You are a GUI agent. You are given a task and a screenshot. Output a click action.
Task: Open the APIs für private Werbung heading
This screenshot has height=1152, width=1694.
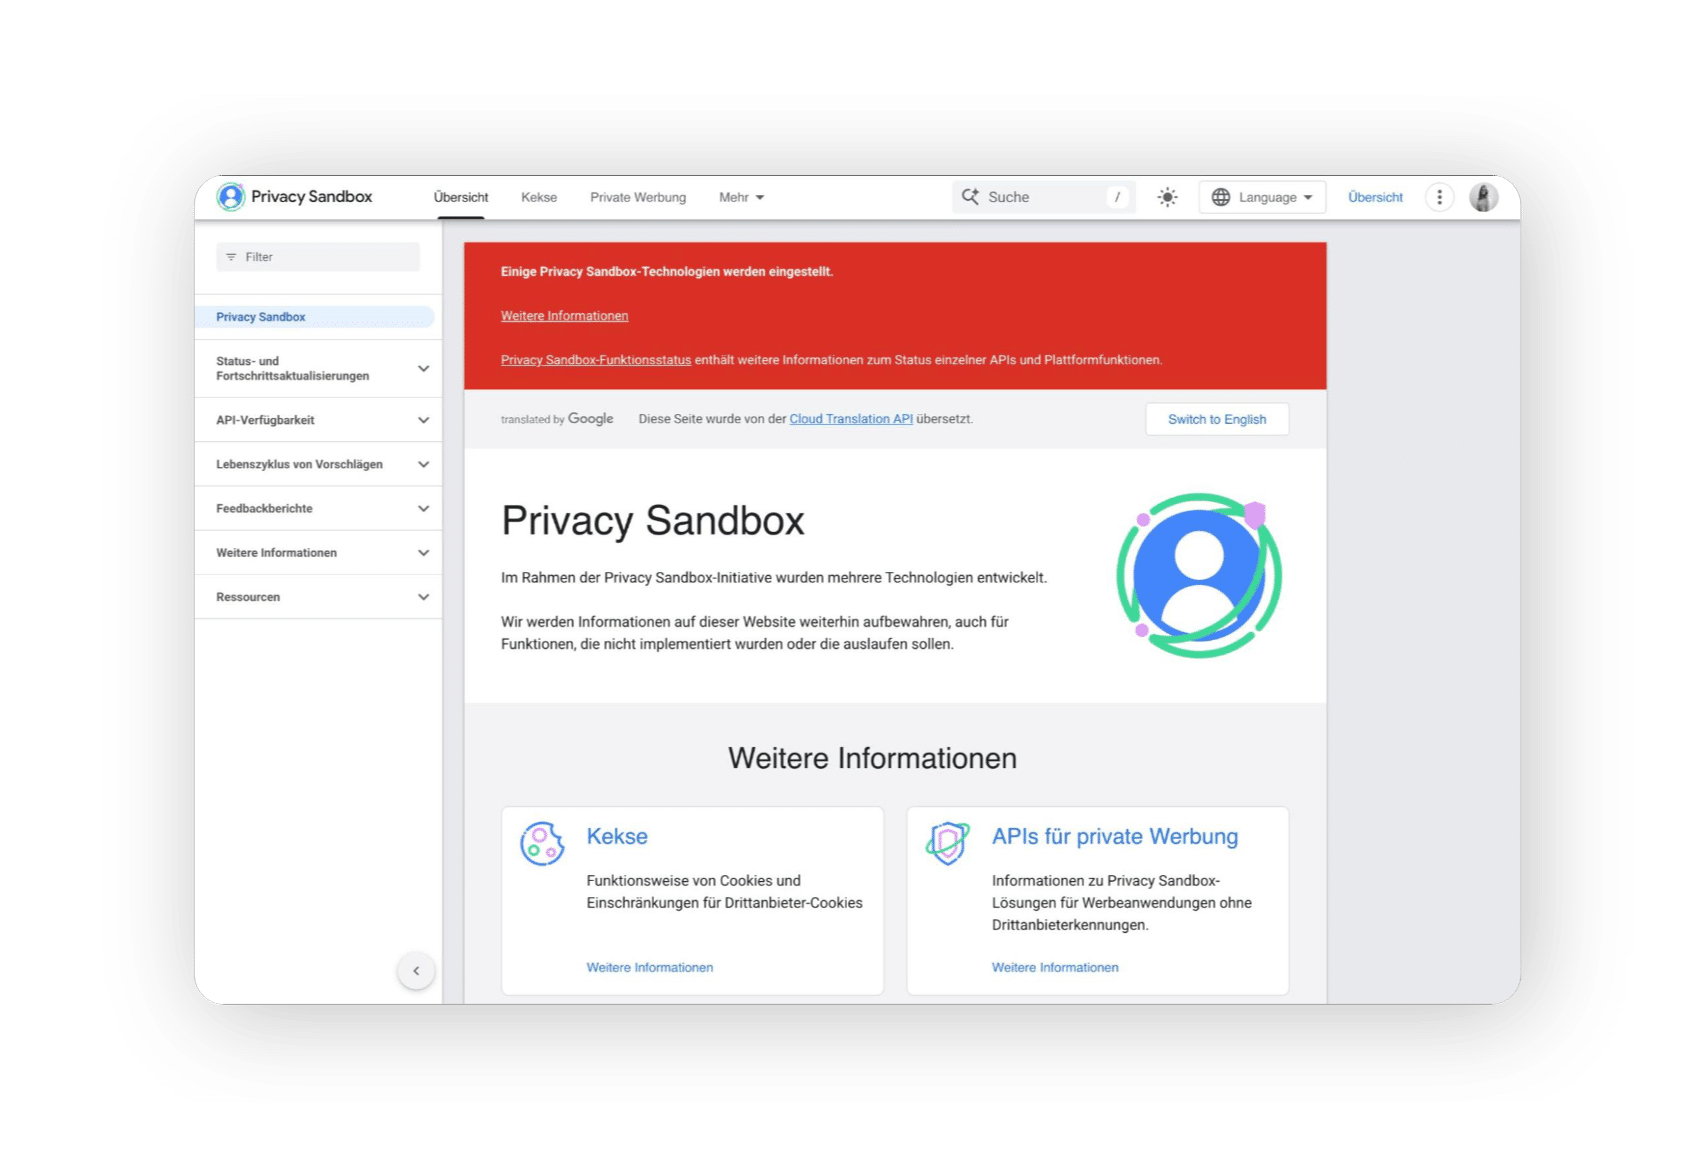click(1115, 836)
